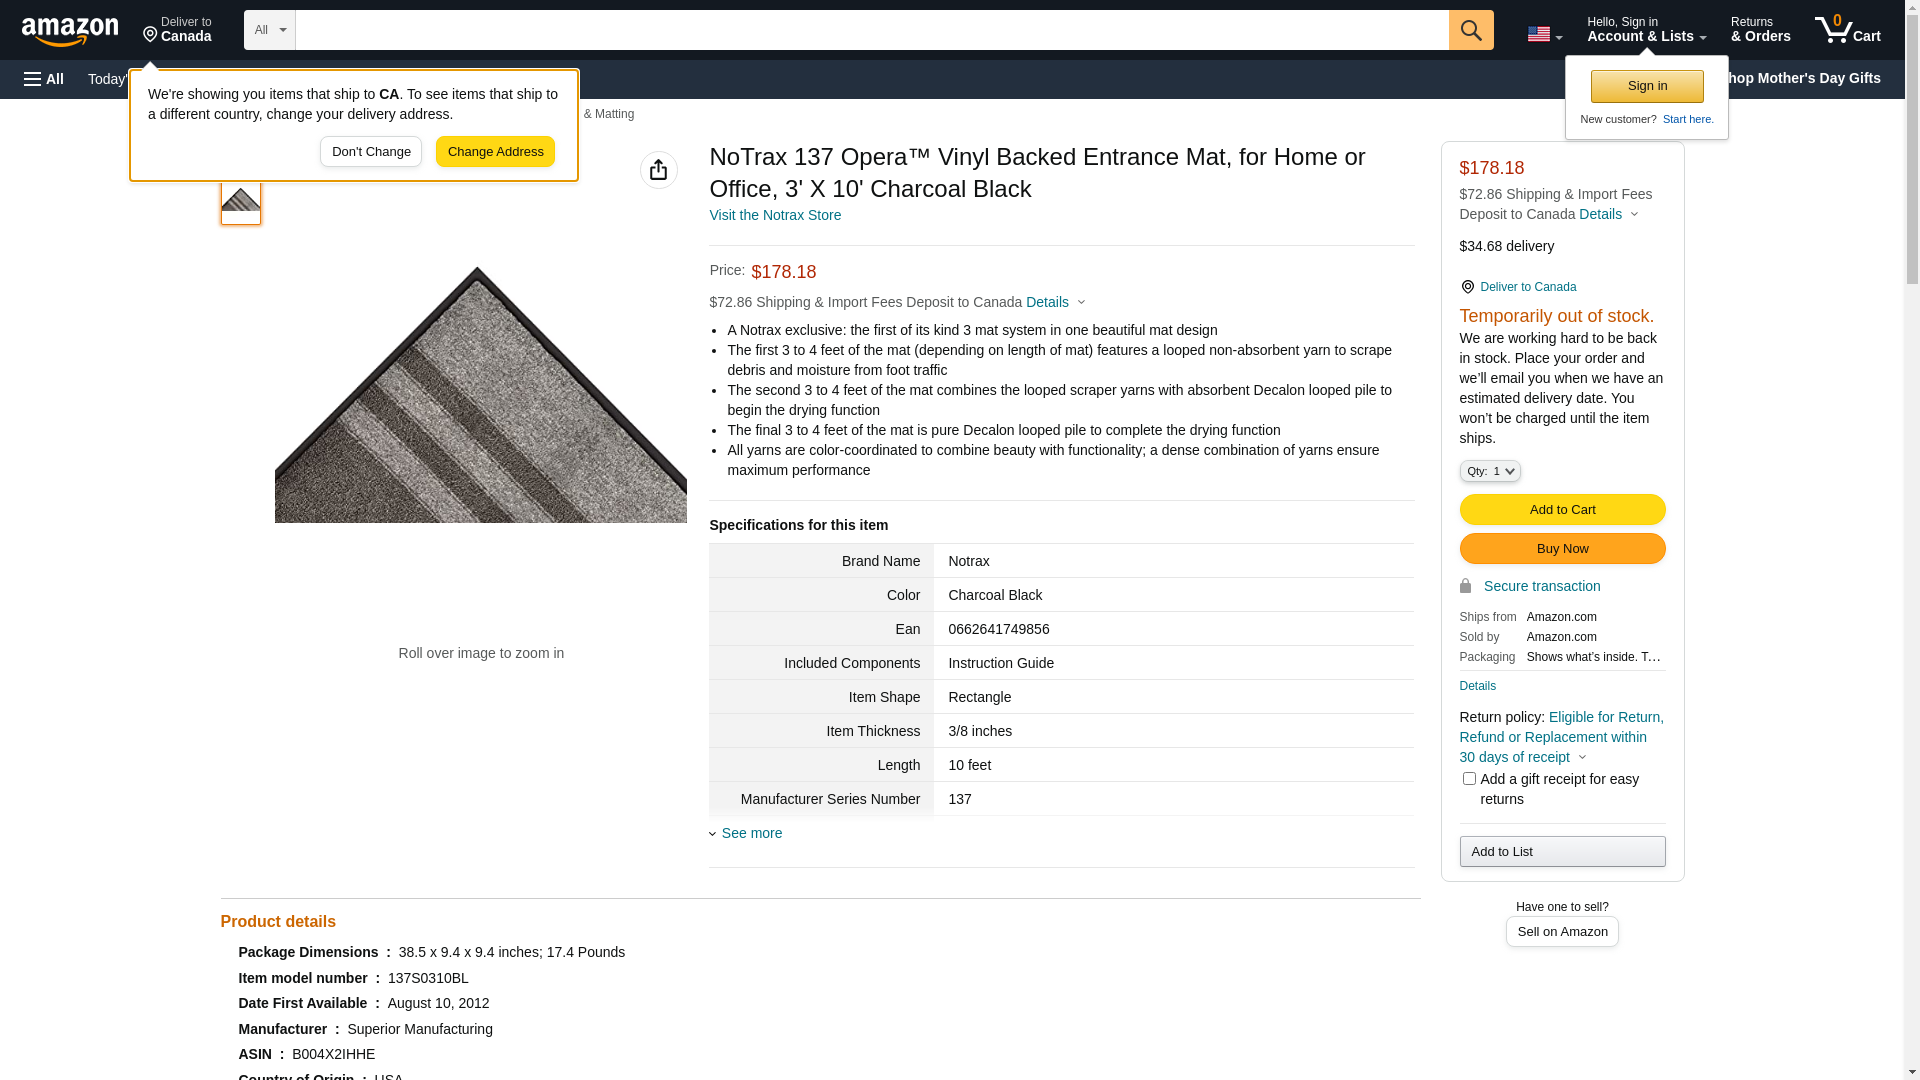Image resolution: width=1920 pixels, height=1080 pixels.
Task: Click into the Amazon search field
Action: (870, 30)
